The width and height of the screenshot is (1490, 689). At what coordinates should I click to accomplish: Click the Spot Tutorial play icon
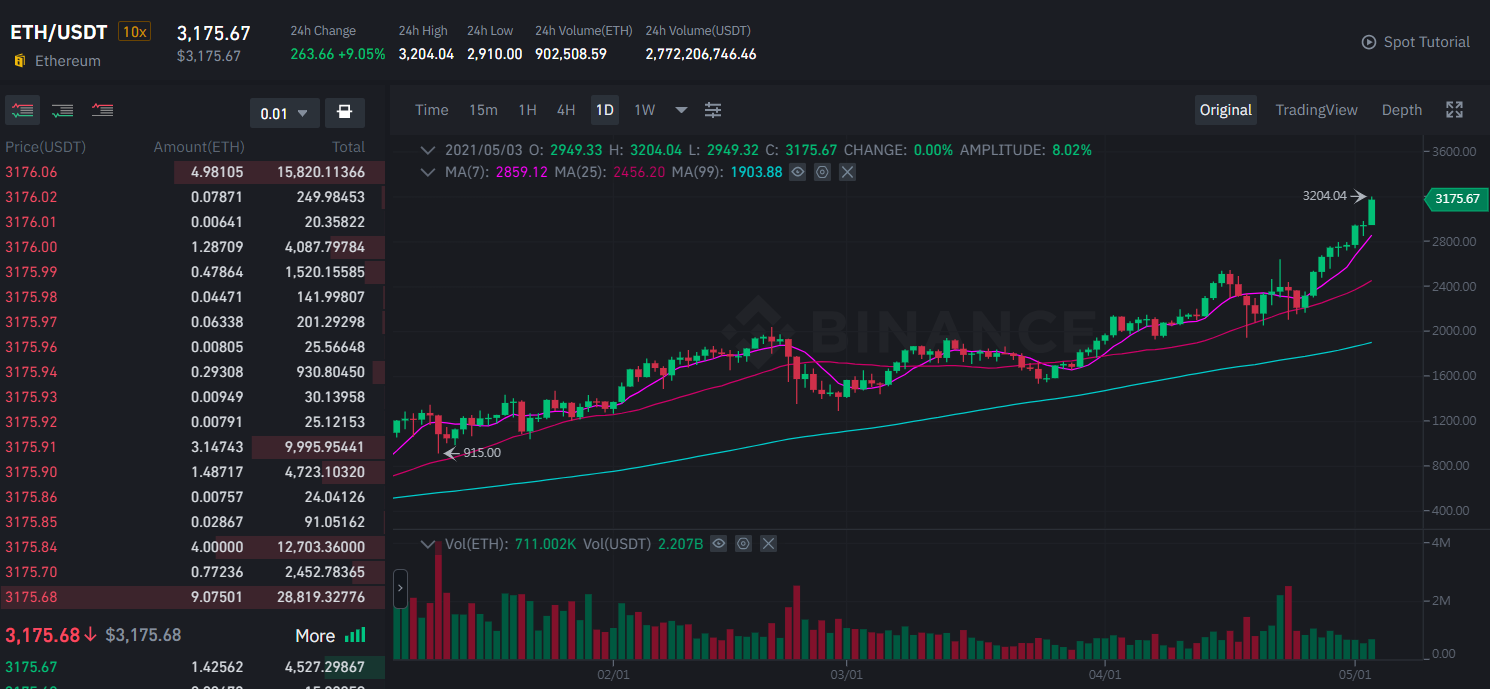[1369, 42]
